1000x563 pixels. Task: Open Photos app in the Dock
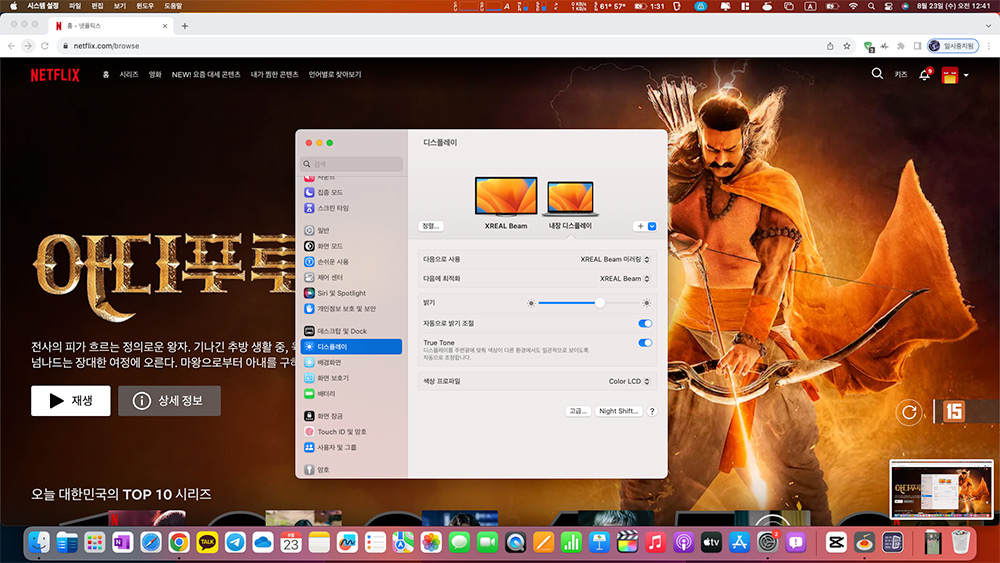431,543
